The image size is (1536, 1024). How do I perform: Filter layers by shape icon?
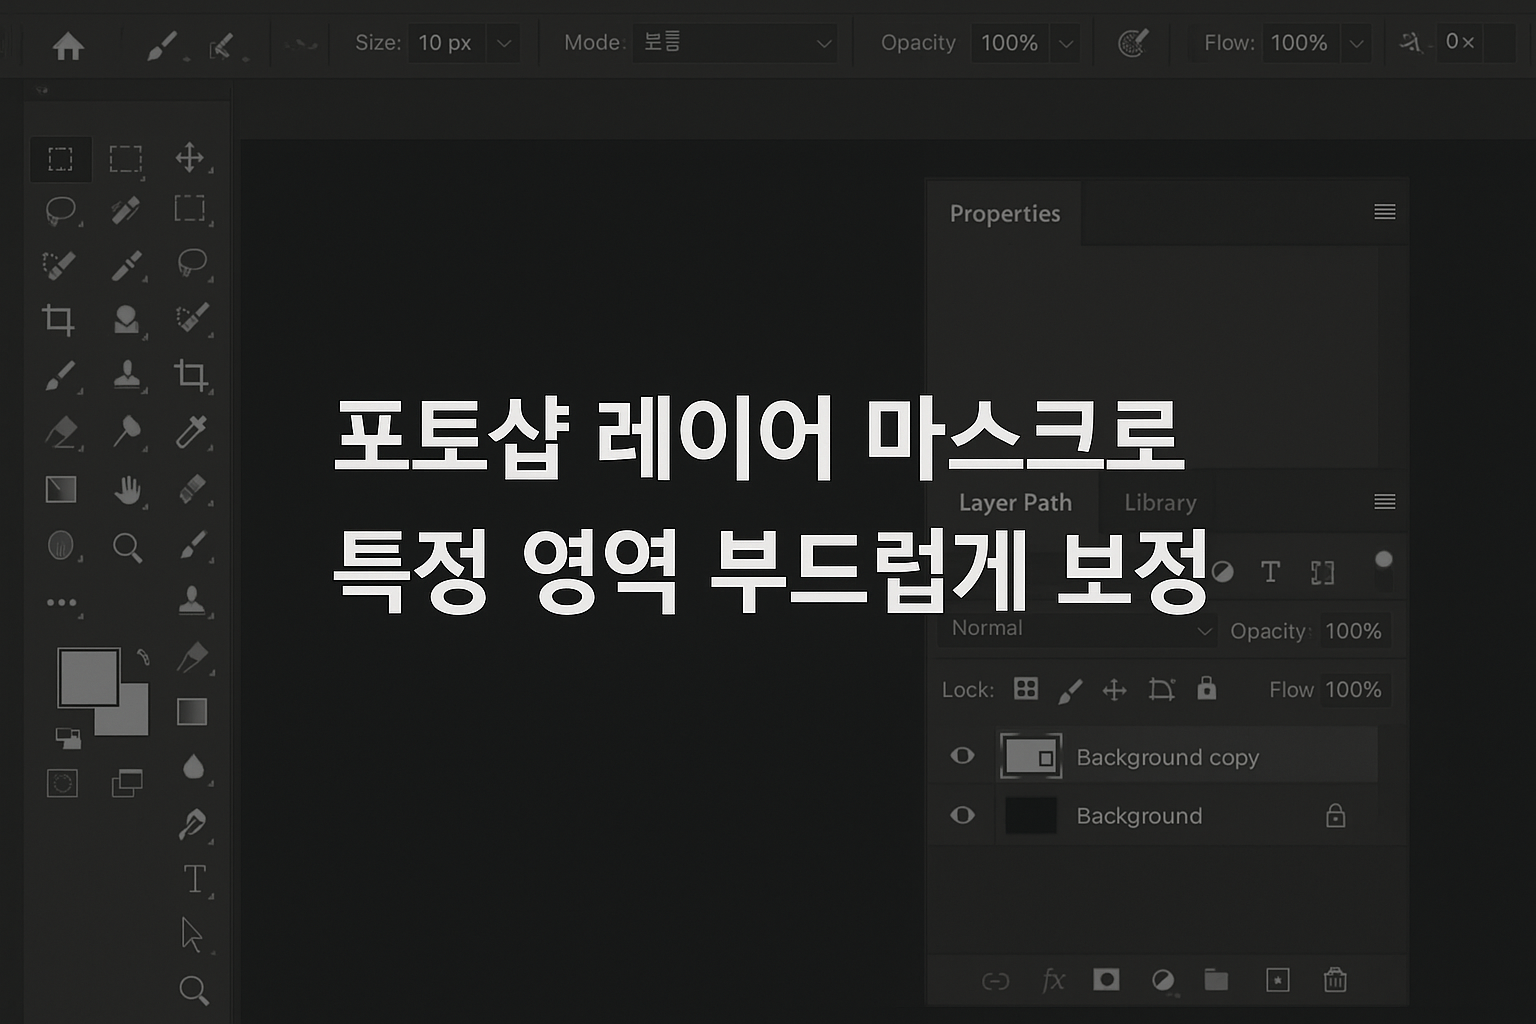coord(1323,573)
